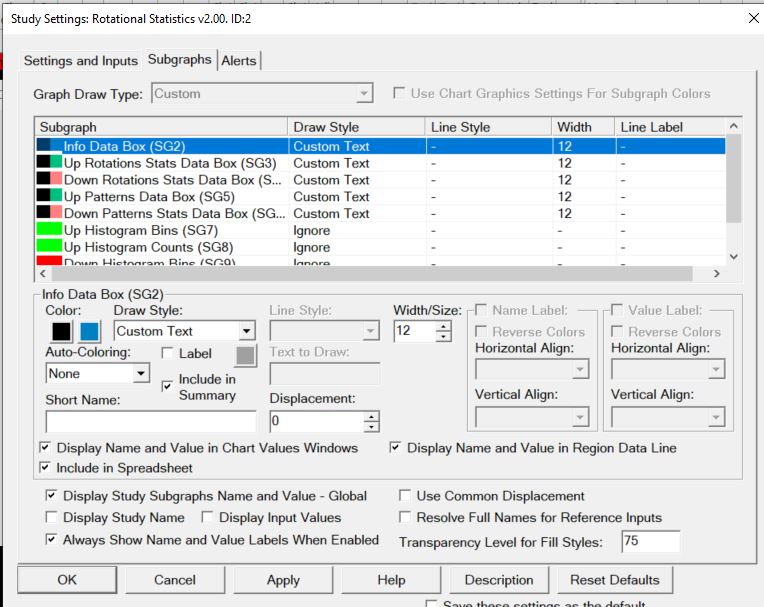
Task: Enable Use Common Displacement checkbox
Action: (x=405, y=495)
